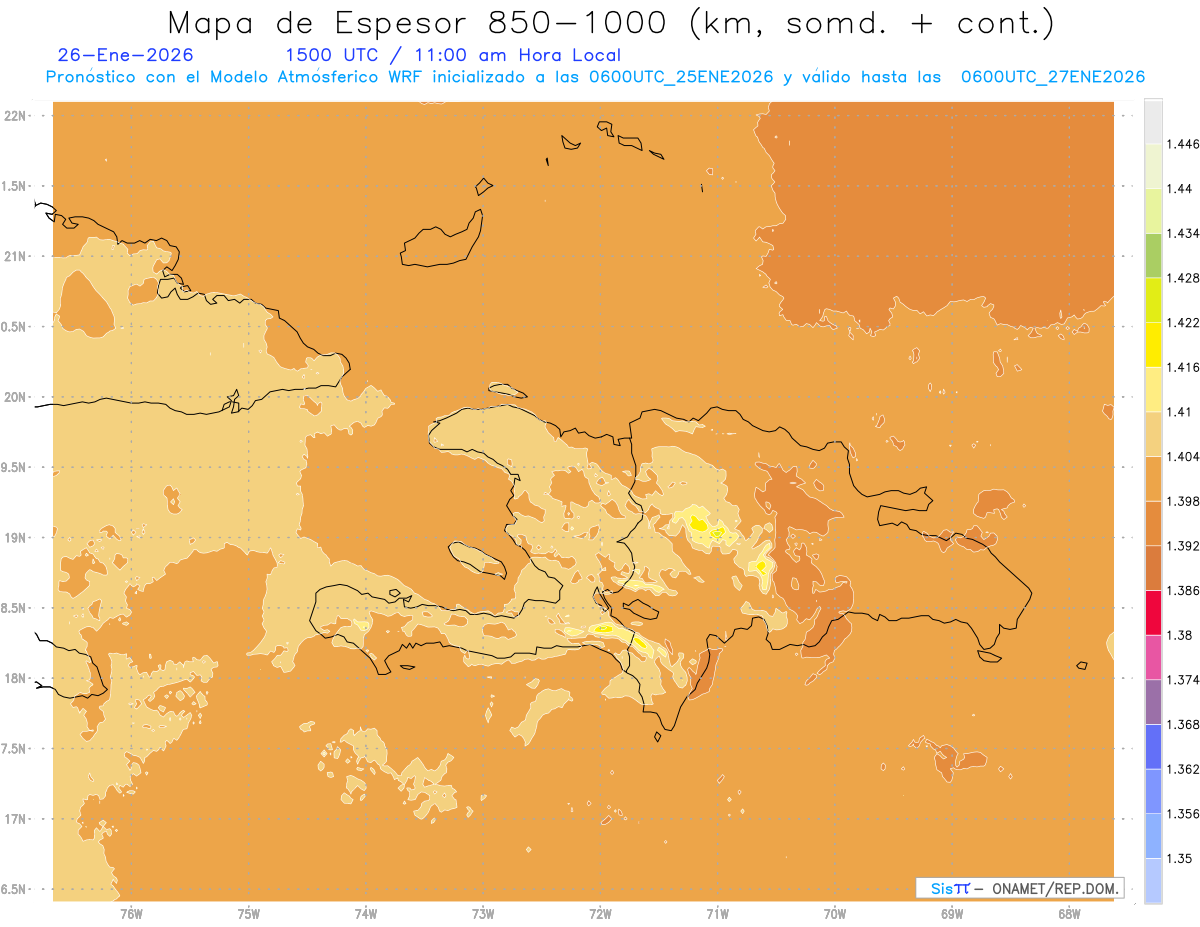The image size is (1200, 927).
Task: Click the '71W' longitude label
Action: 717,913
